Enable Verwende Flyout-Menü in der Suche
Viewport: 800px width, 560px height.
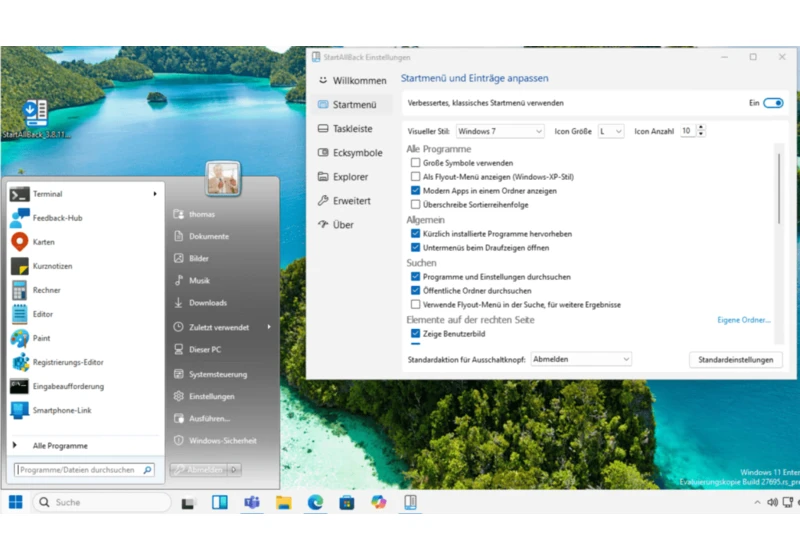point(415,304)
